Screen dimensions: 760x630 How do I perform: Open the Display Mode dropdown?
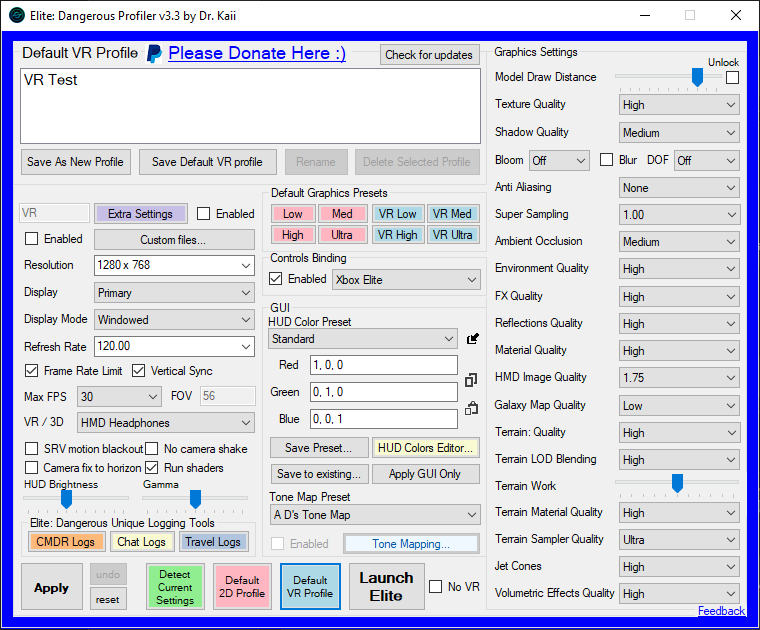click(x=174, y=320)
